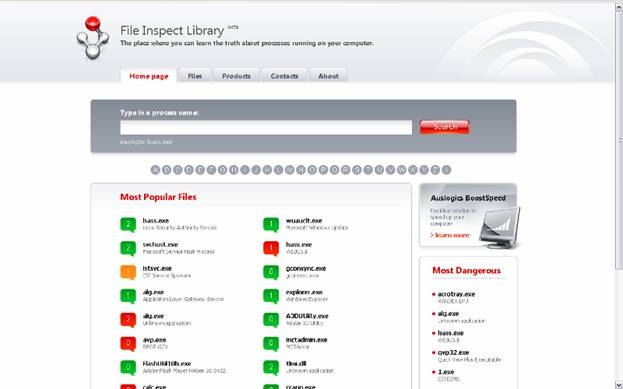Open gconsync.exe file entry
This screenshot has height=389, width=623.
tap(306, 269)
